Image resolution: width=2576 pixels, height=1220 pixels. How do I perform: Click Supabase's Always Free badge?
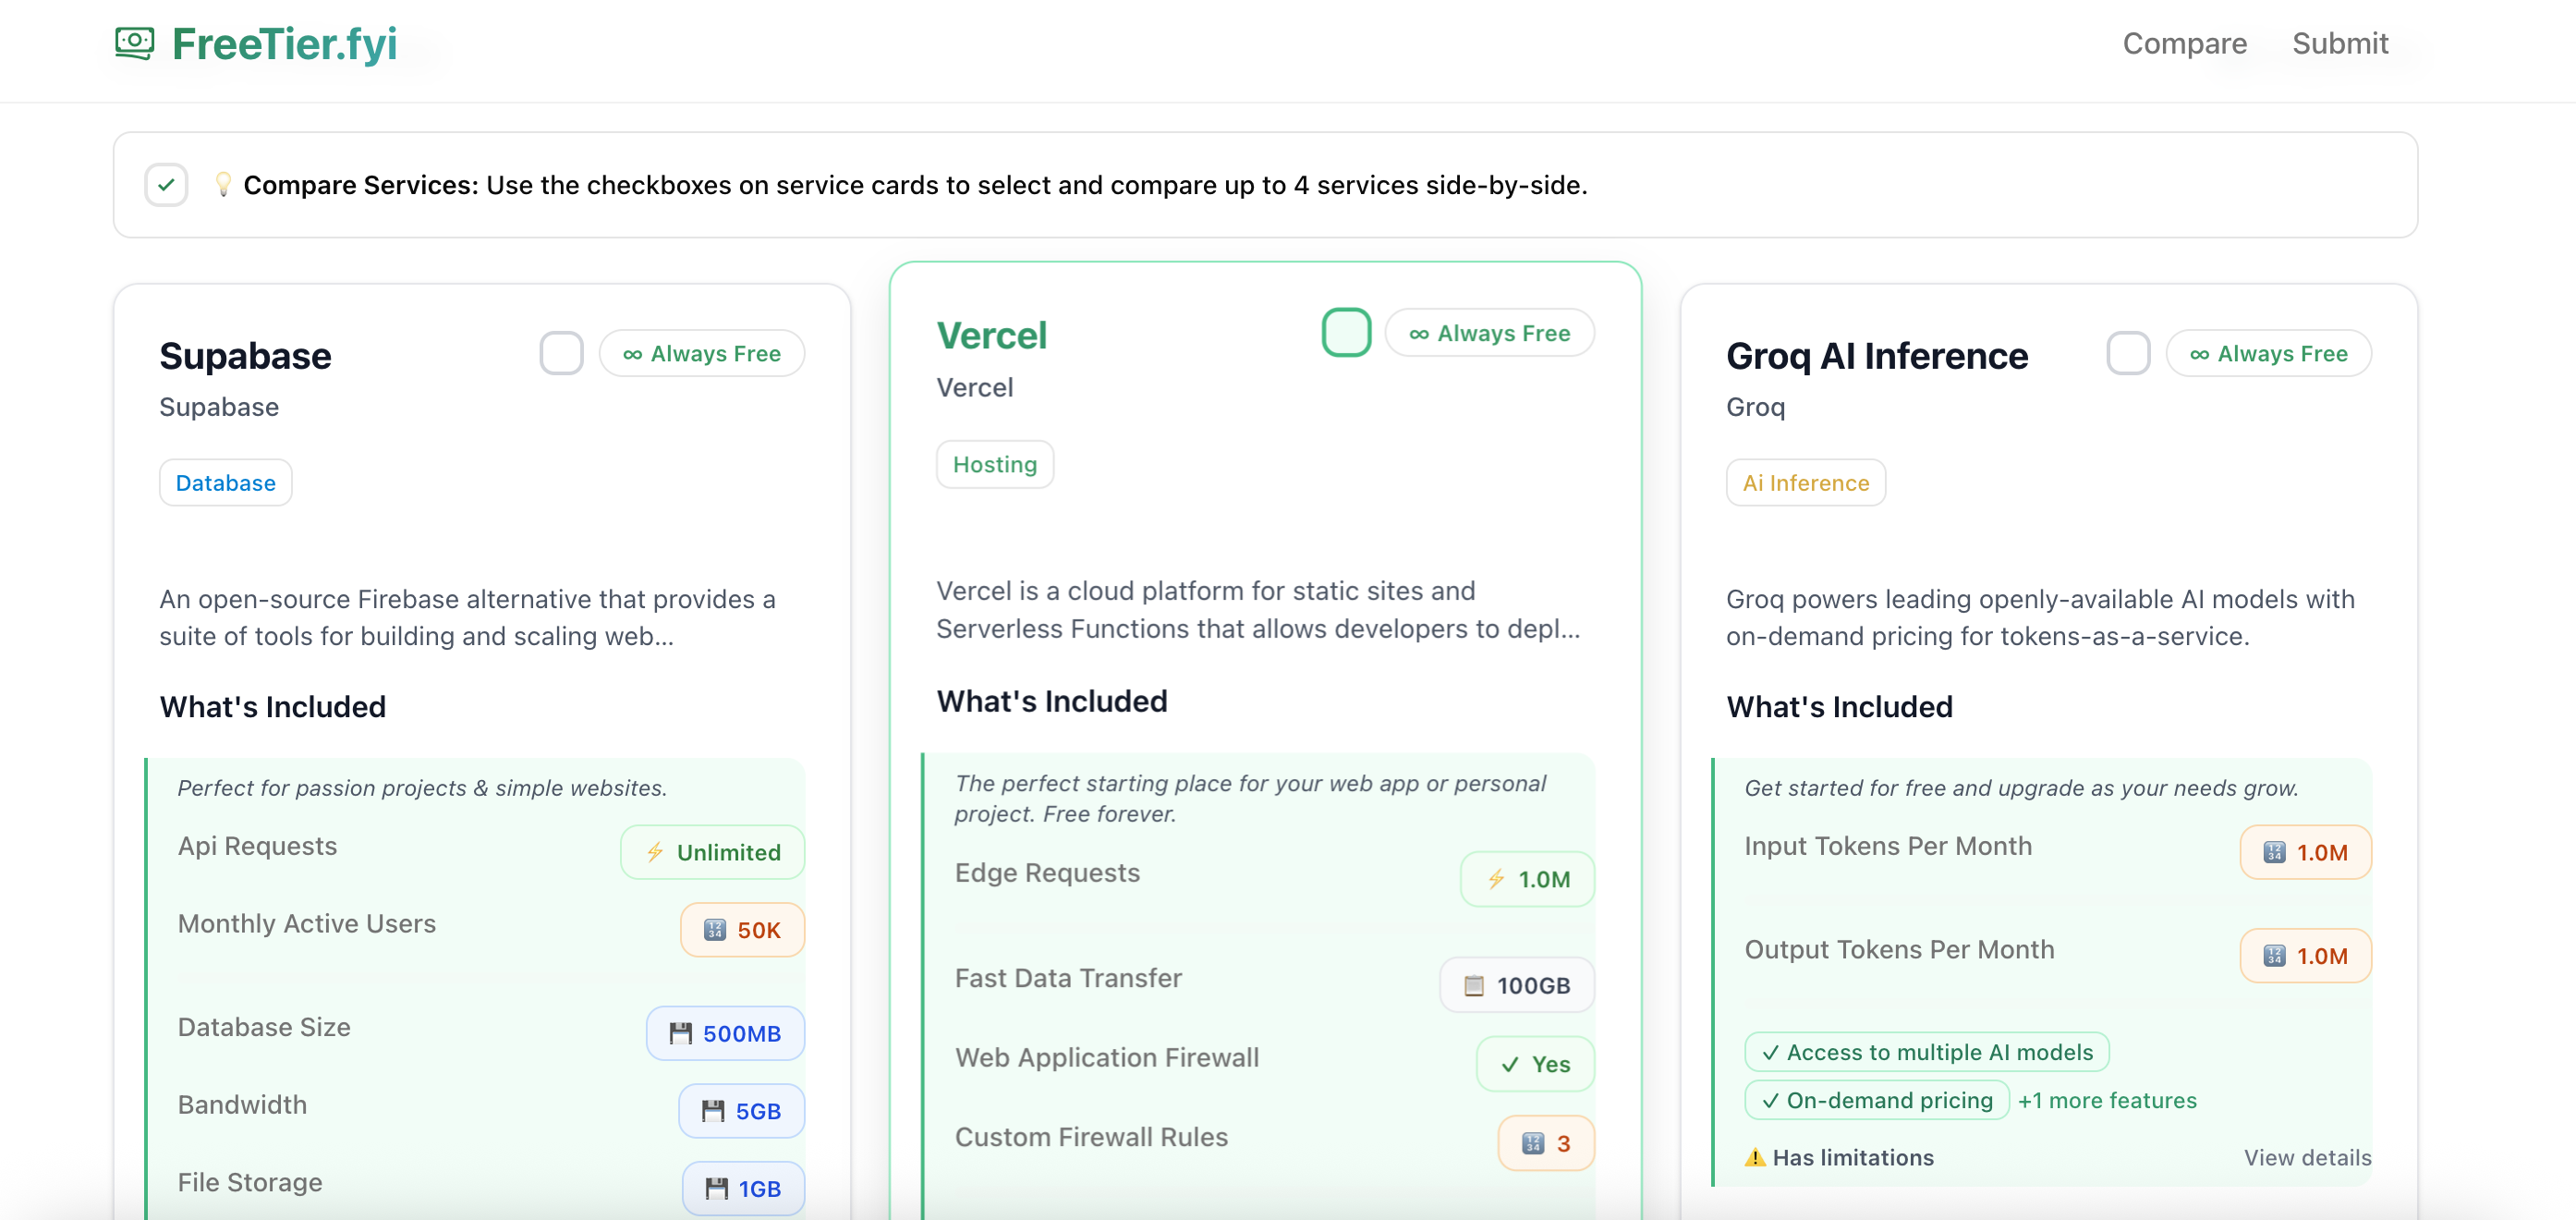point(702,353)
